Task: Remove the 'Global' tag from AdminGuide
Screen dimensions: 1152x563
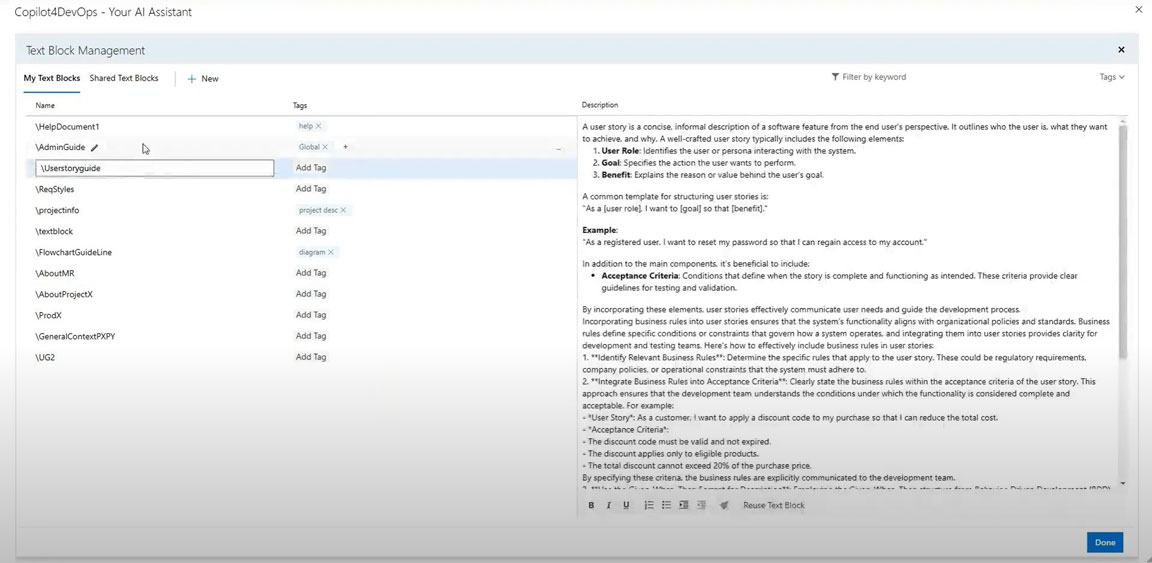Action: [x=325, y=147]
